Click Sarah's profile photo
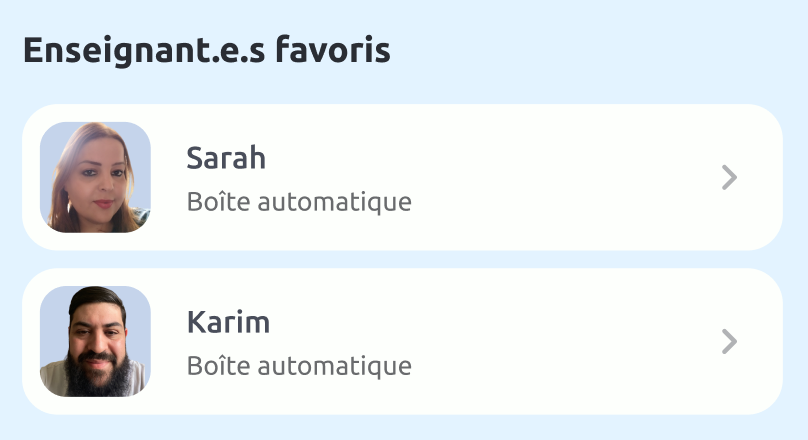The image size is (808, 440). point(95,177)
